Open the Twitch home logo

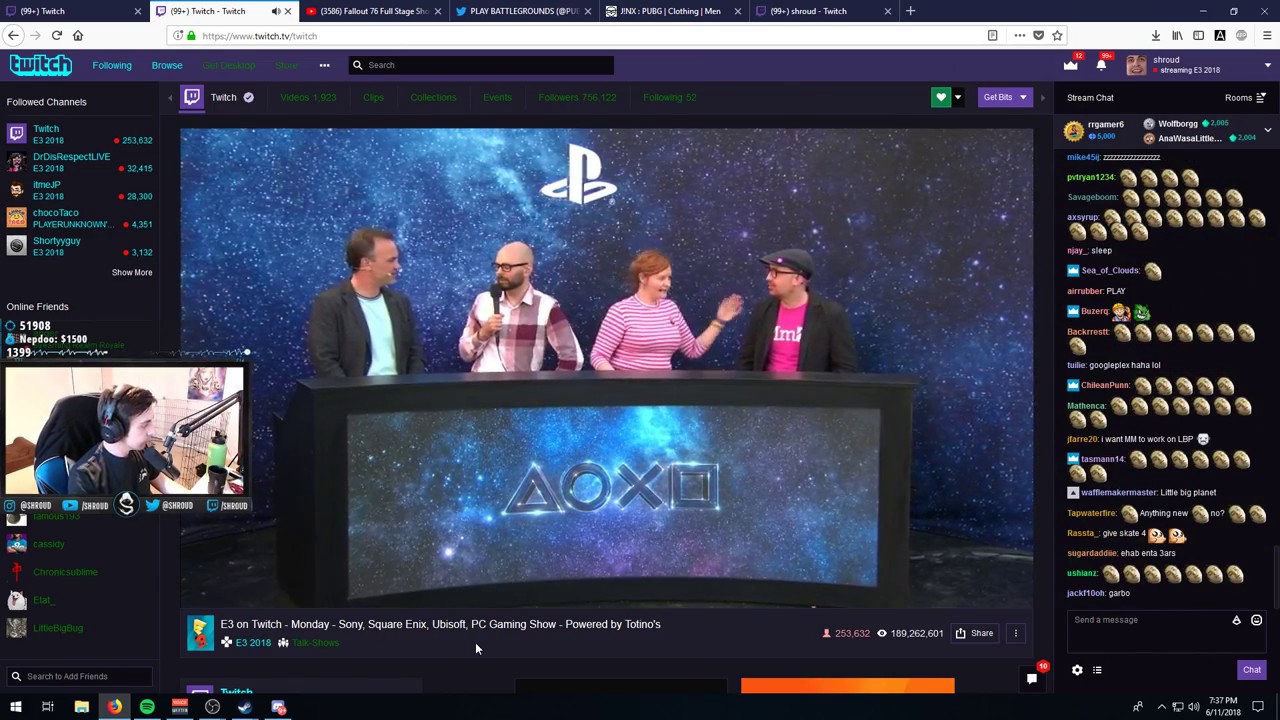[x=41, y=65]
